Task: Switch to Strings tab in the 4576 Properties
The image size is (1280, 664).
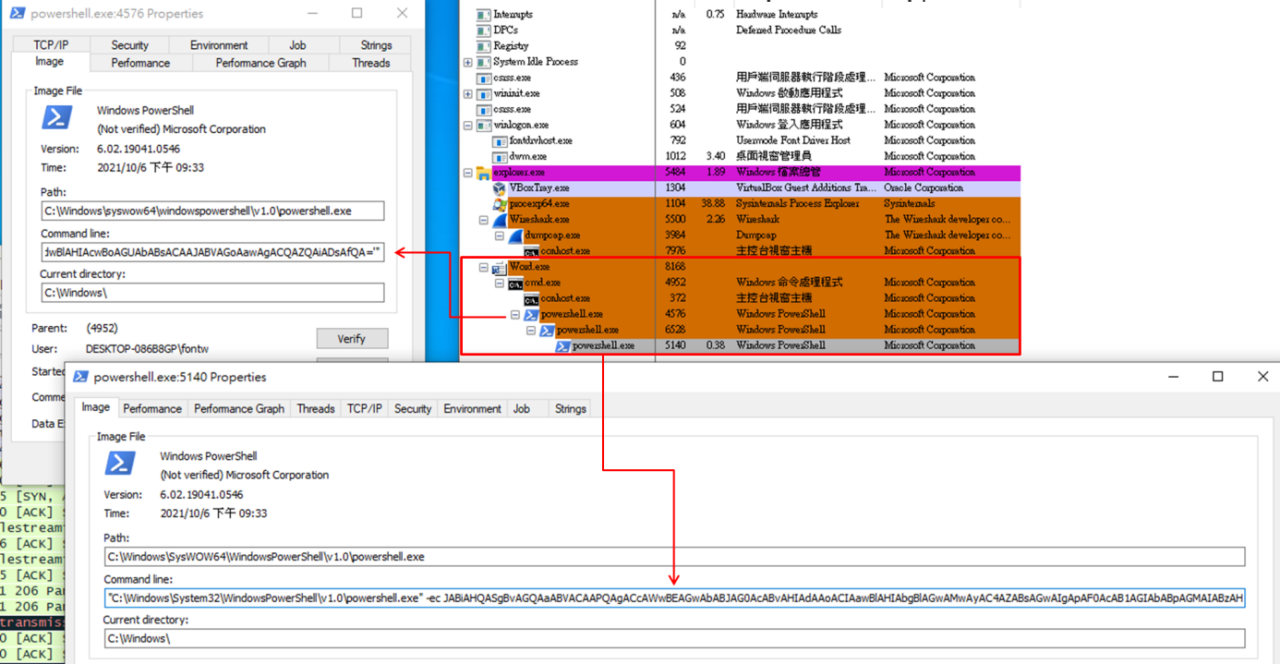Action: (376, 45)
